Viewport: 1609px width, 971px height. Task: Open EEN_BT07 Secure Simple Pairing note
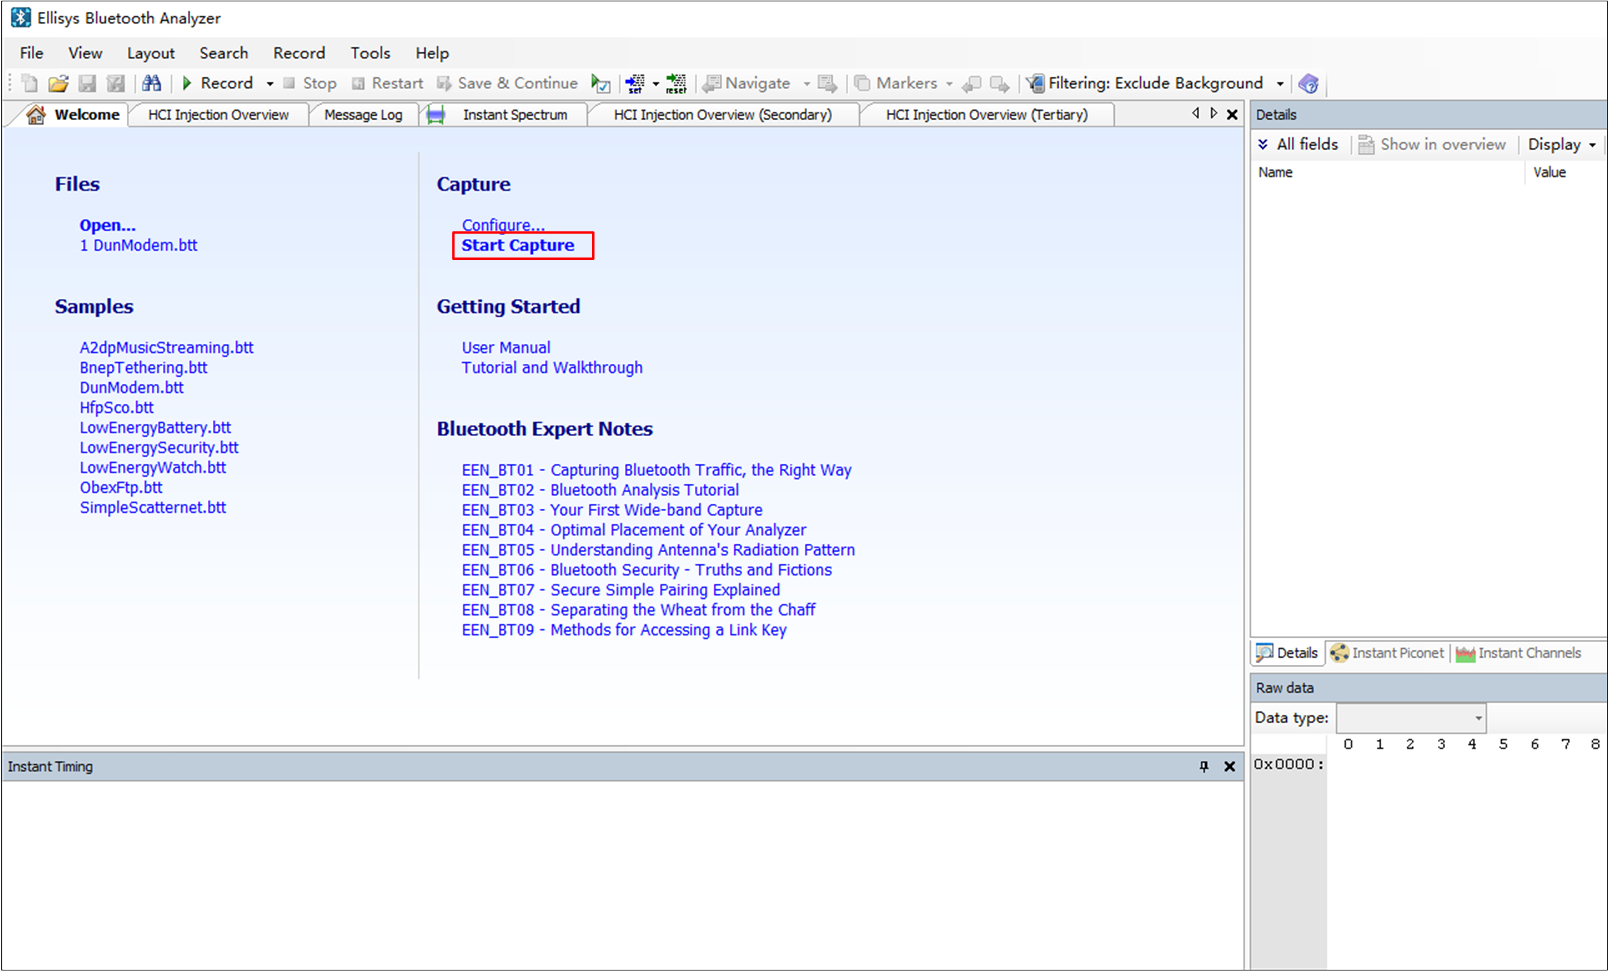coord(621,589)
